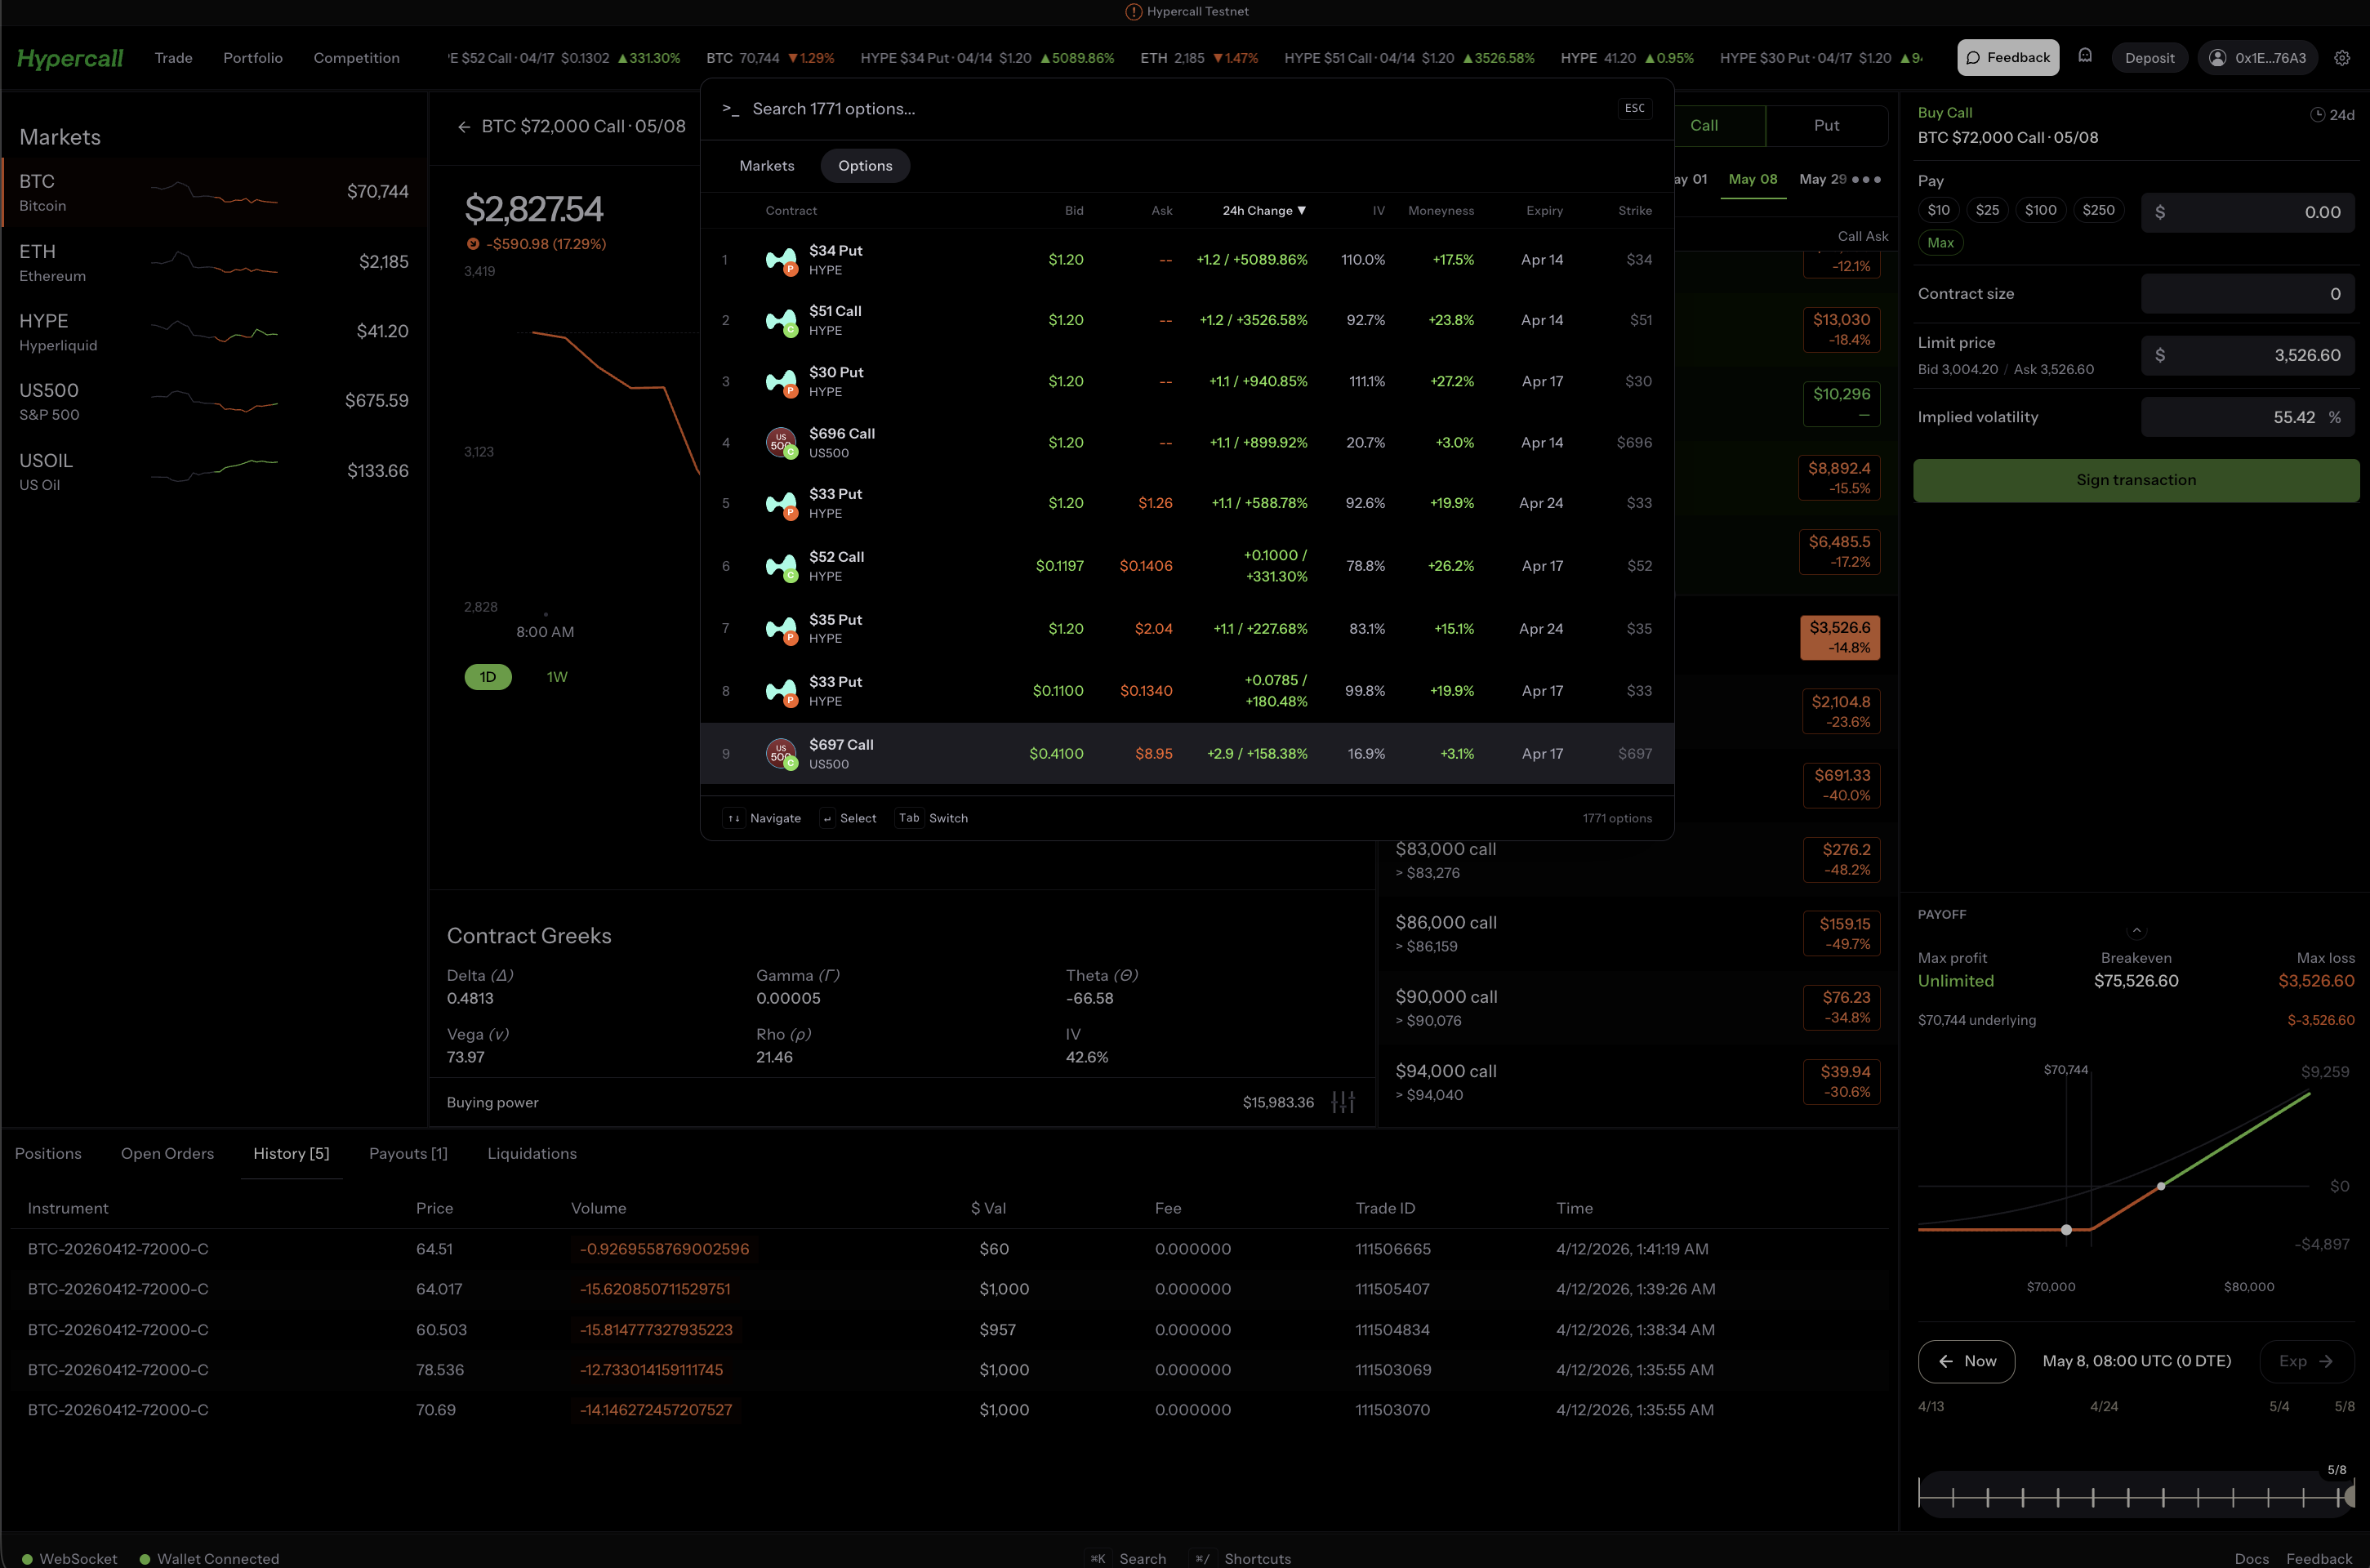This screenshot has width=2370, height=1568.
Task: Click the $3,526.6 call ask price
Action: [1840, 637]
